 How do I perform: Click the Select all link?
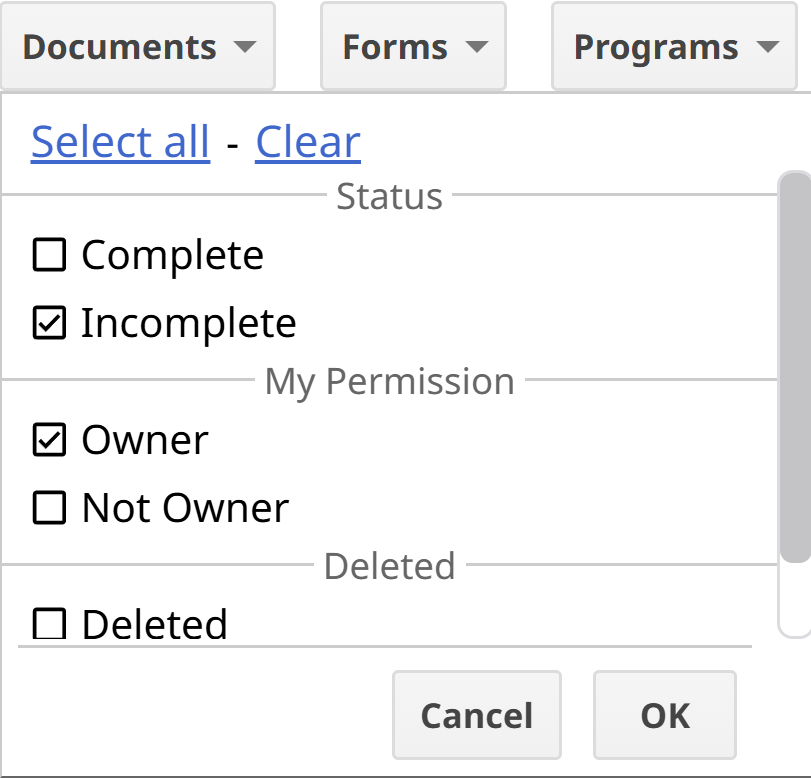point(120,142)
